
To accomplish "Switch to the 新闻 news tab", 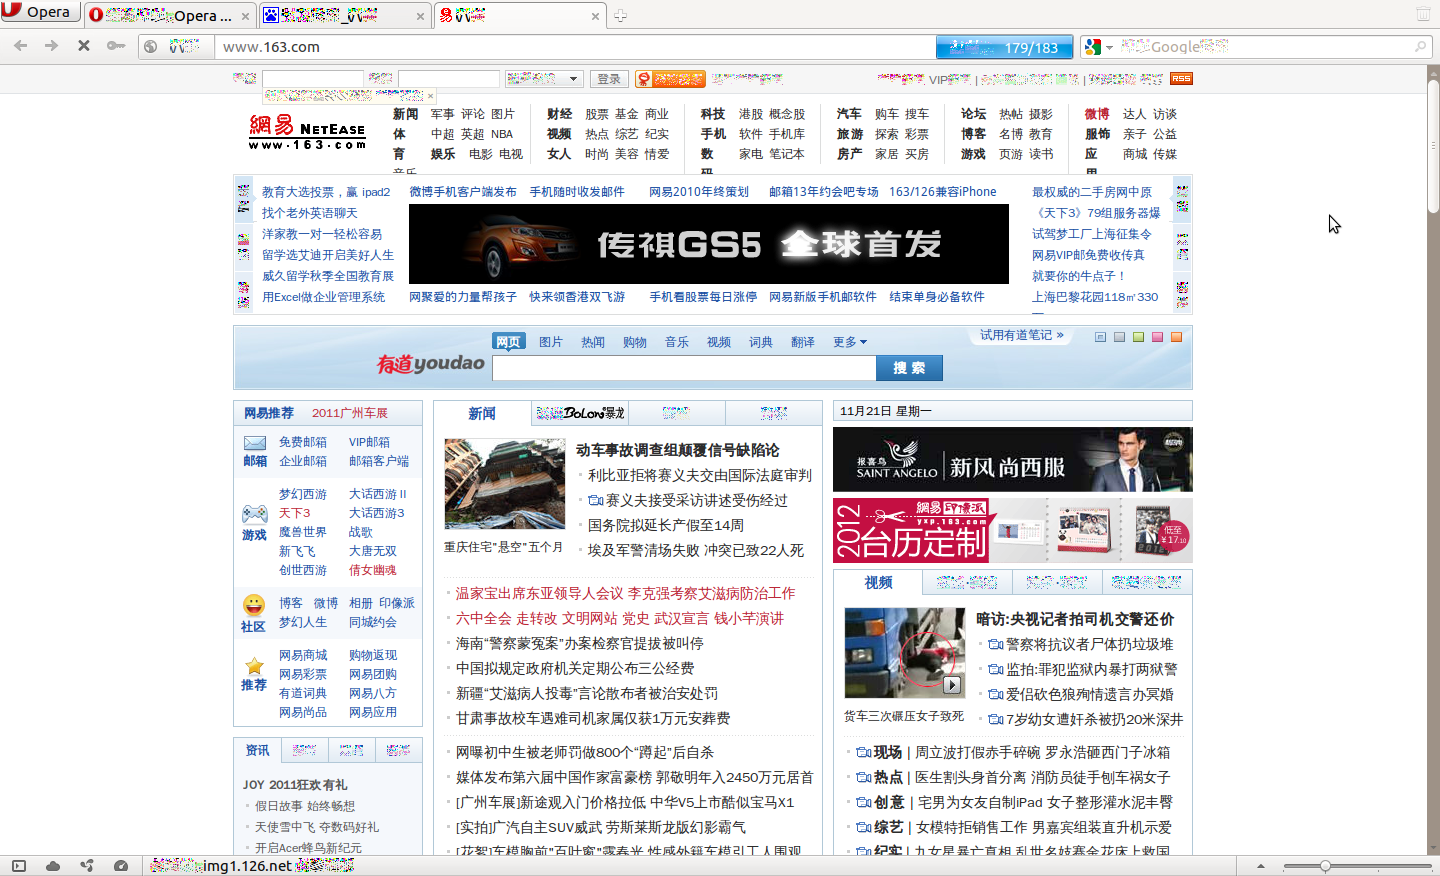I will [x=482, y=413].
